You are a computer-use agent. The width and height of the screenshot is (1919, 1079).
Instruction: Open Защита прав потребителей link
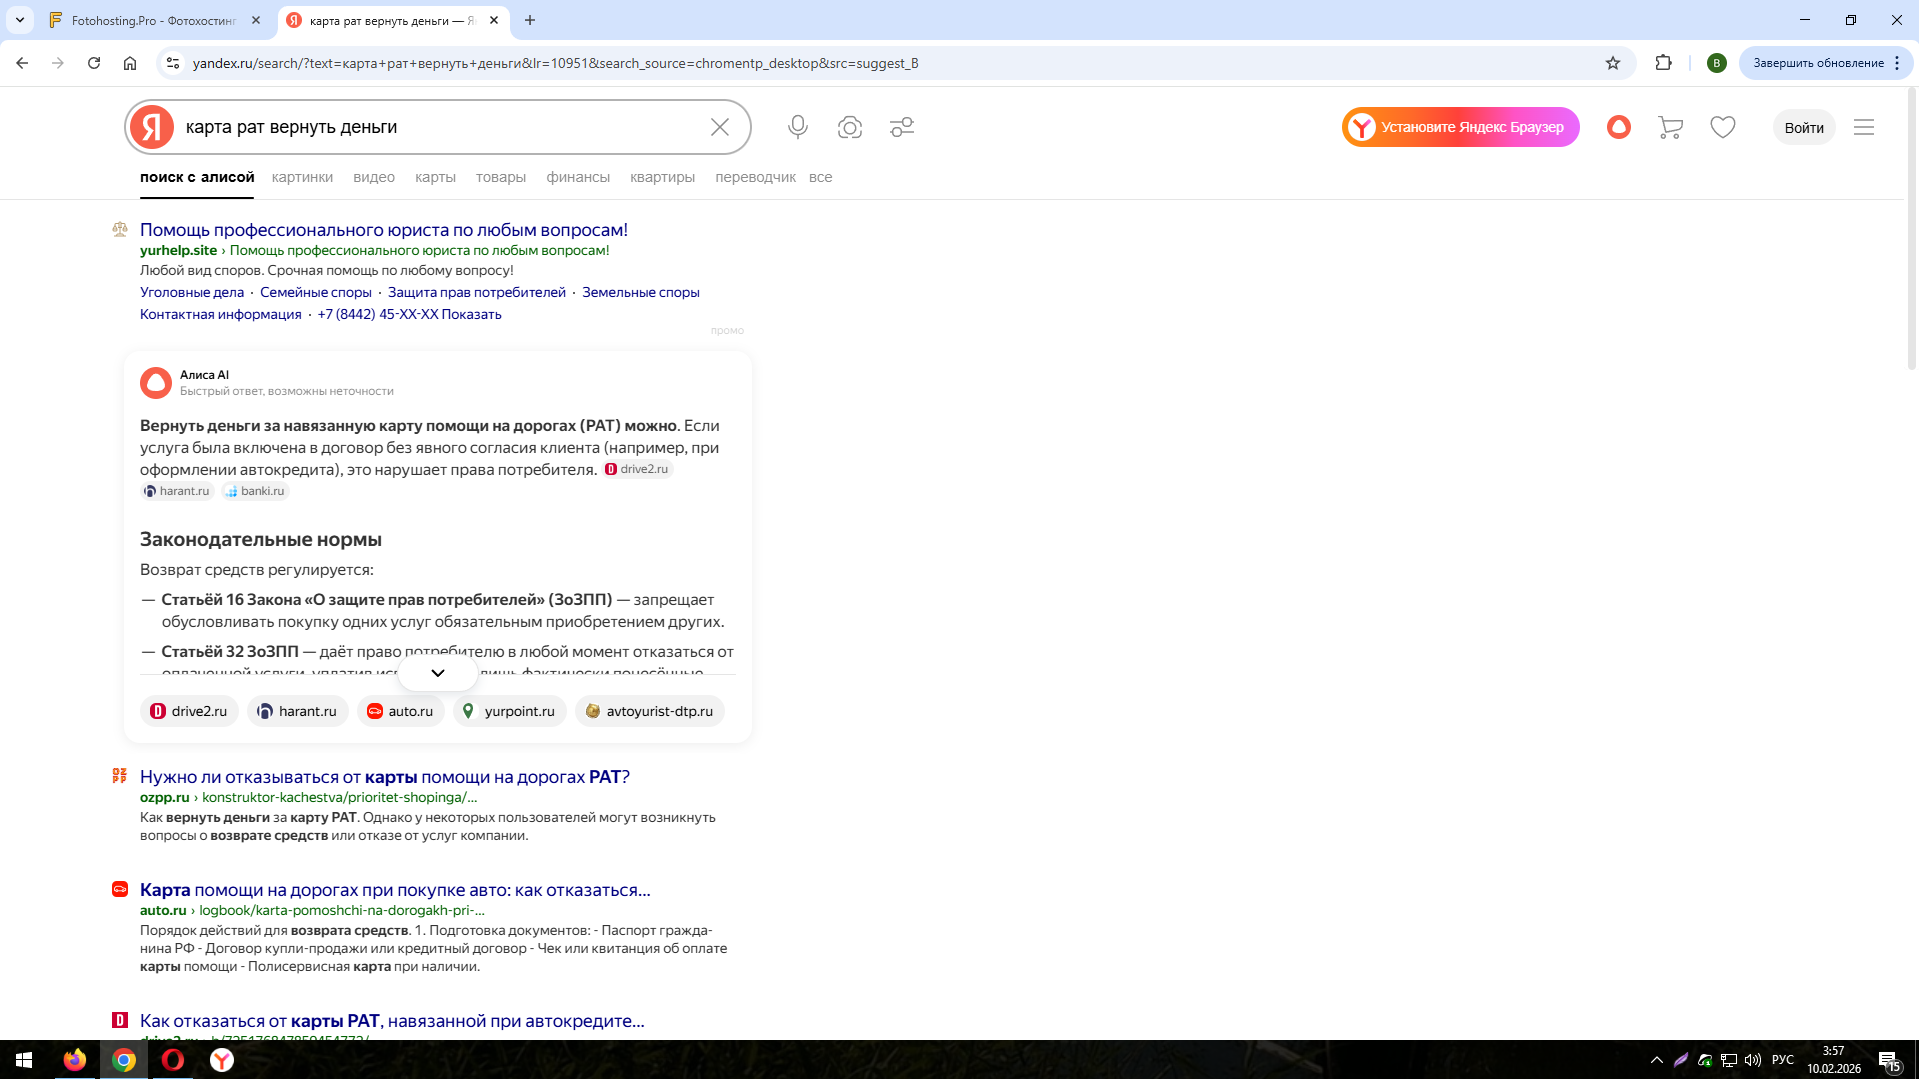pos(477,292)
